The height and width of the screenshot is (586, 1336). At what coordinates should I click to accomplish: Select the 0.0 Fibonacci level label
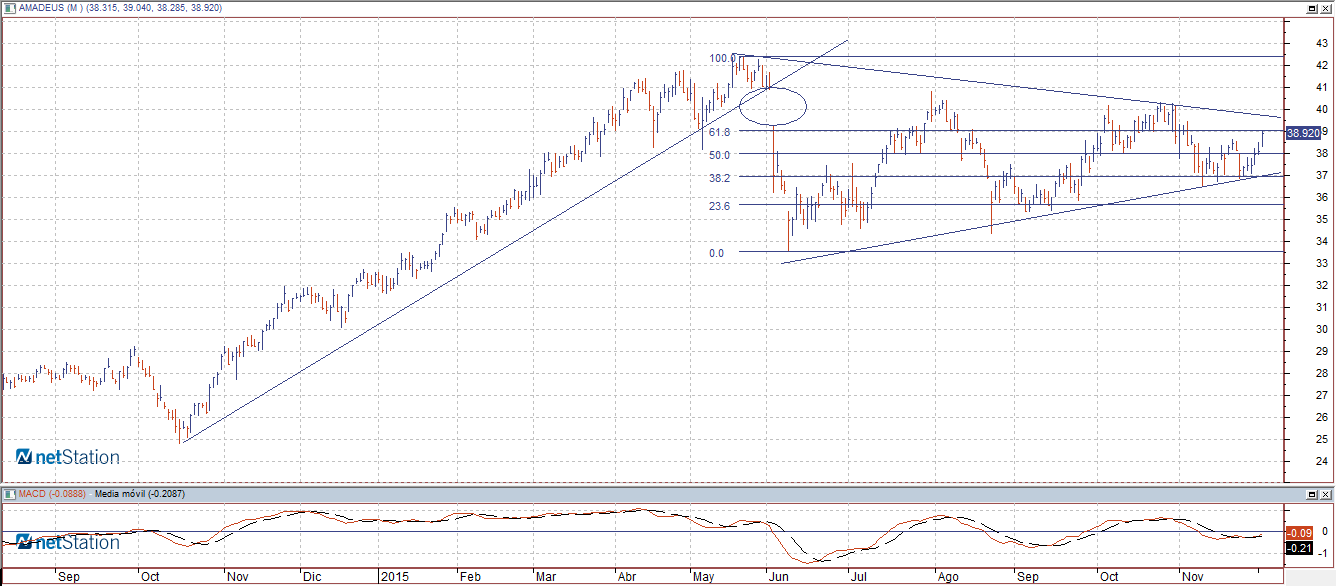[x=716, y=253]
